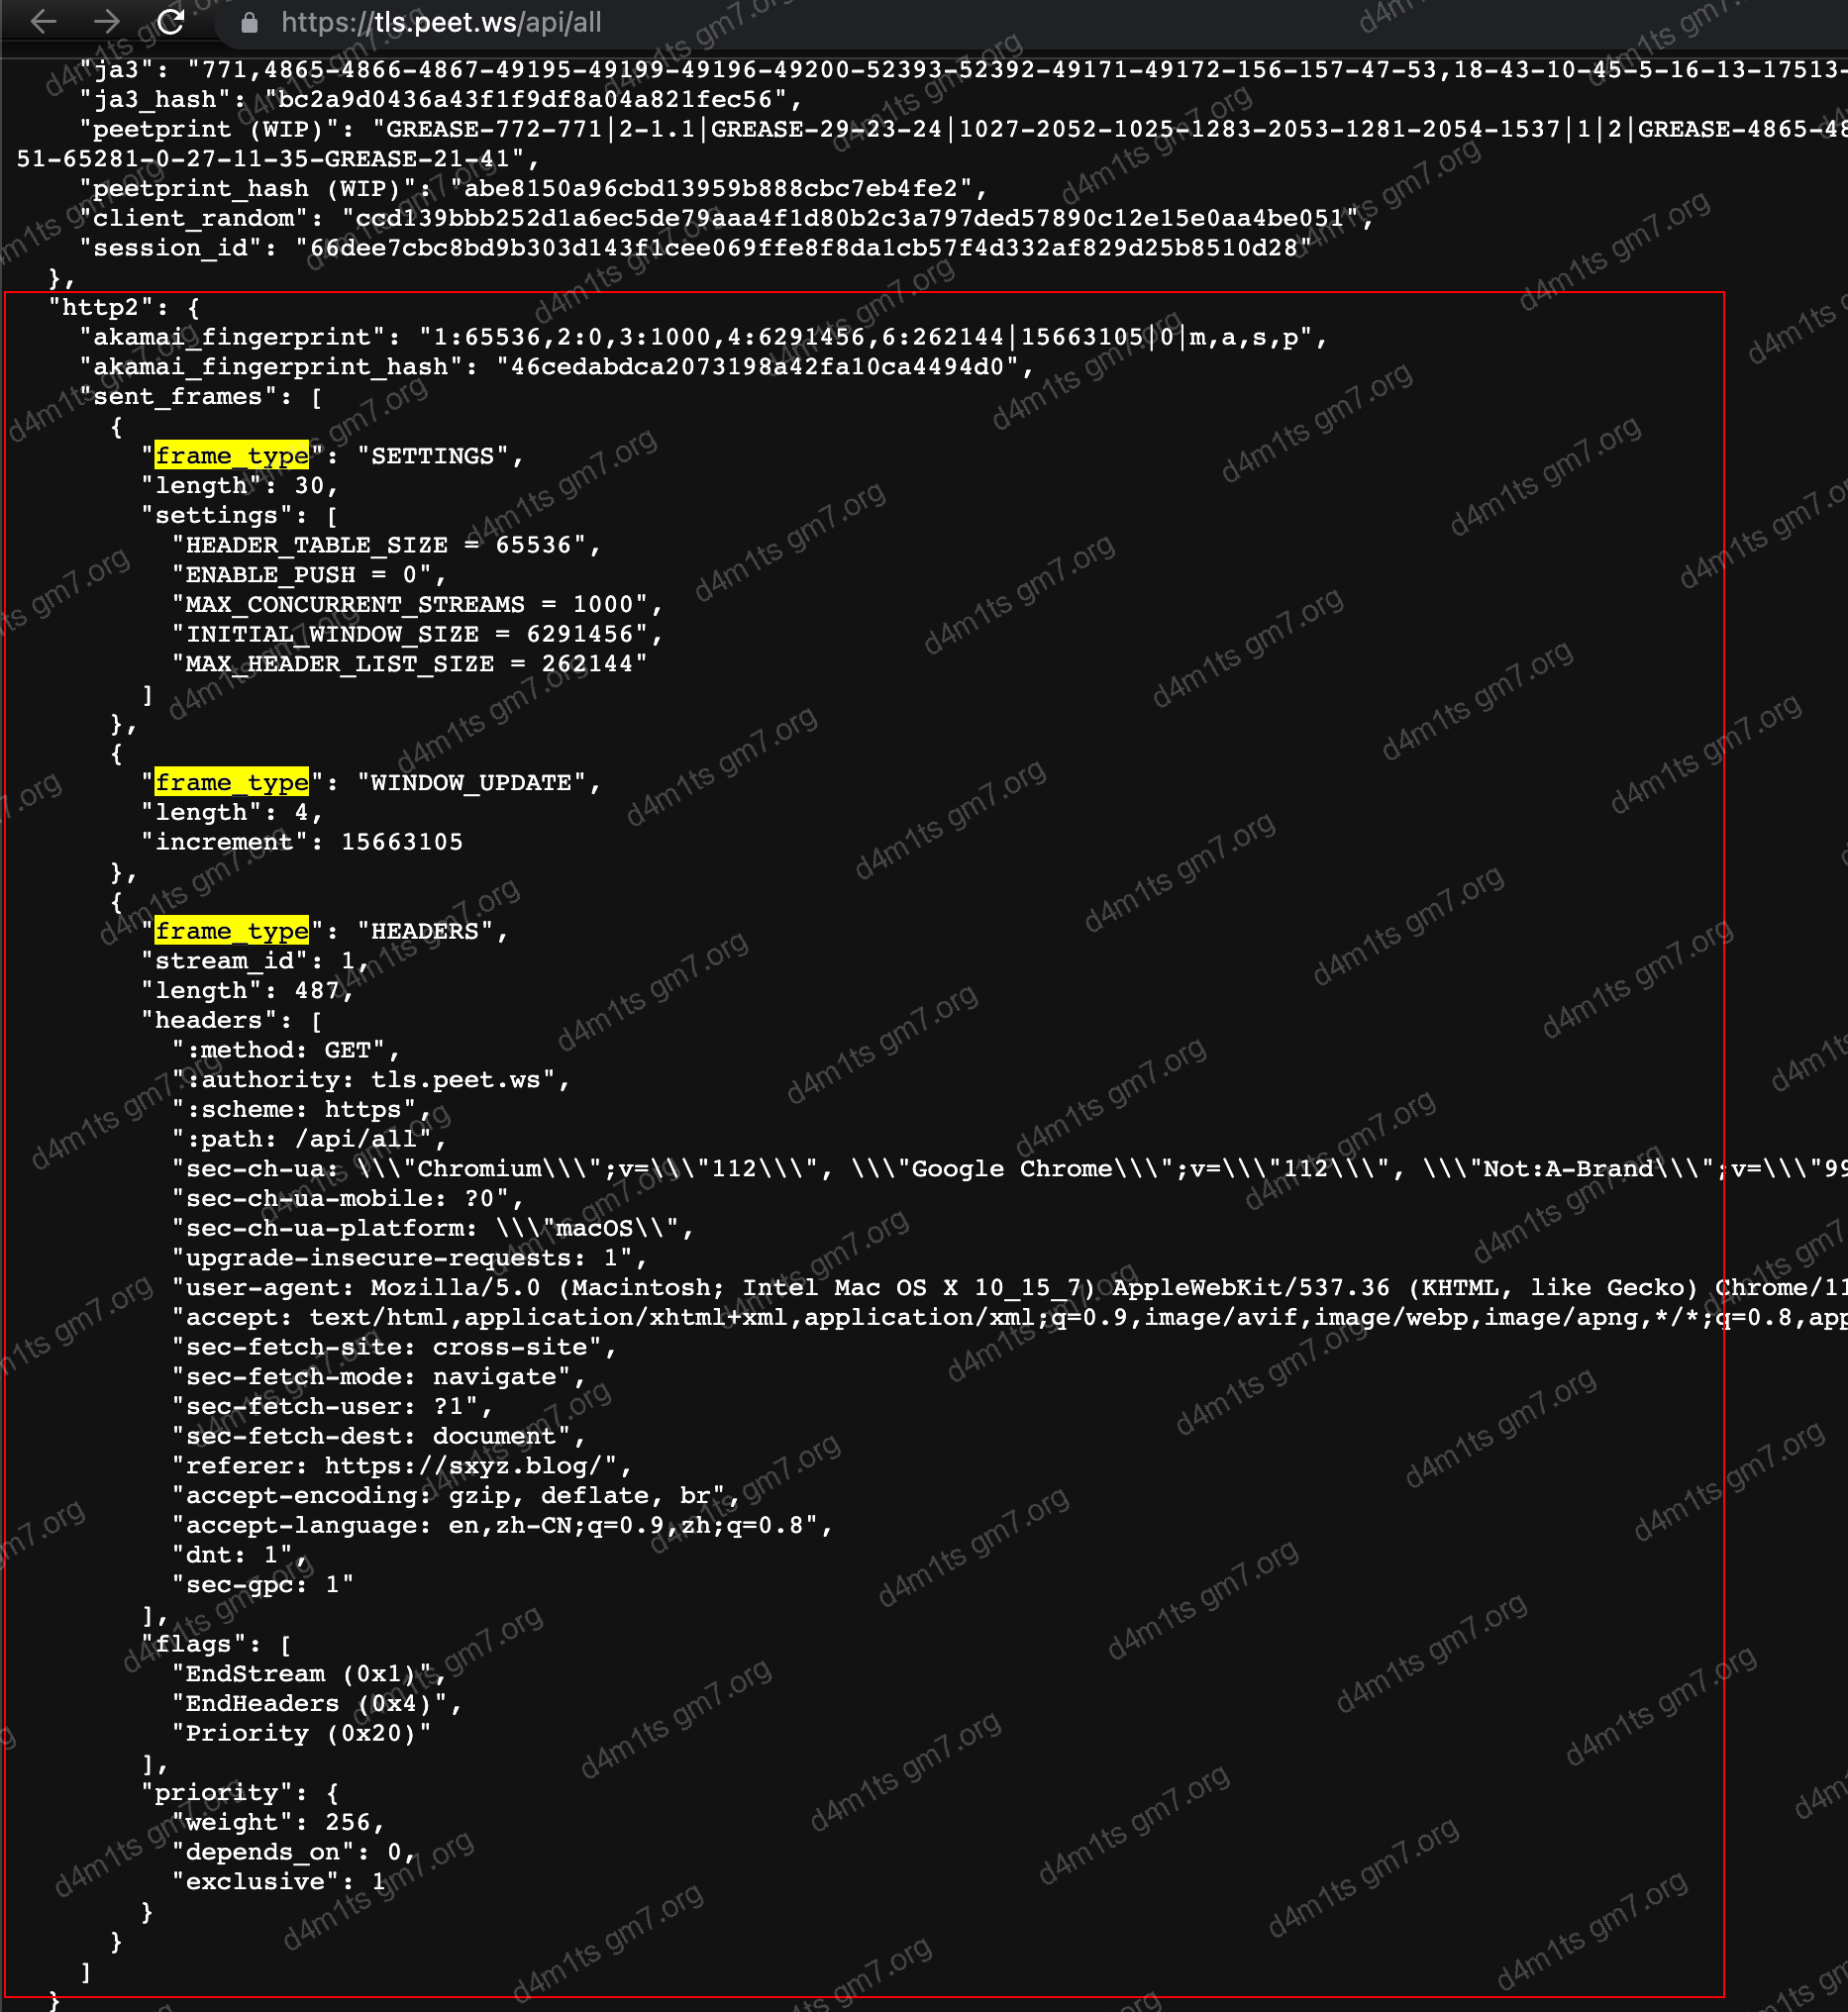Click the "sec-gpc: 1" header
This screenshot has height=2012, width=1848.
263,1585
